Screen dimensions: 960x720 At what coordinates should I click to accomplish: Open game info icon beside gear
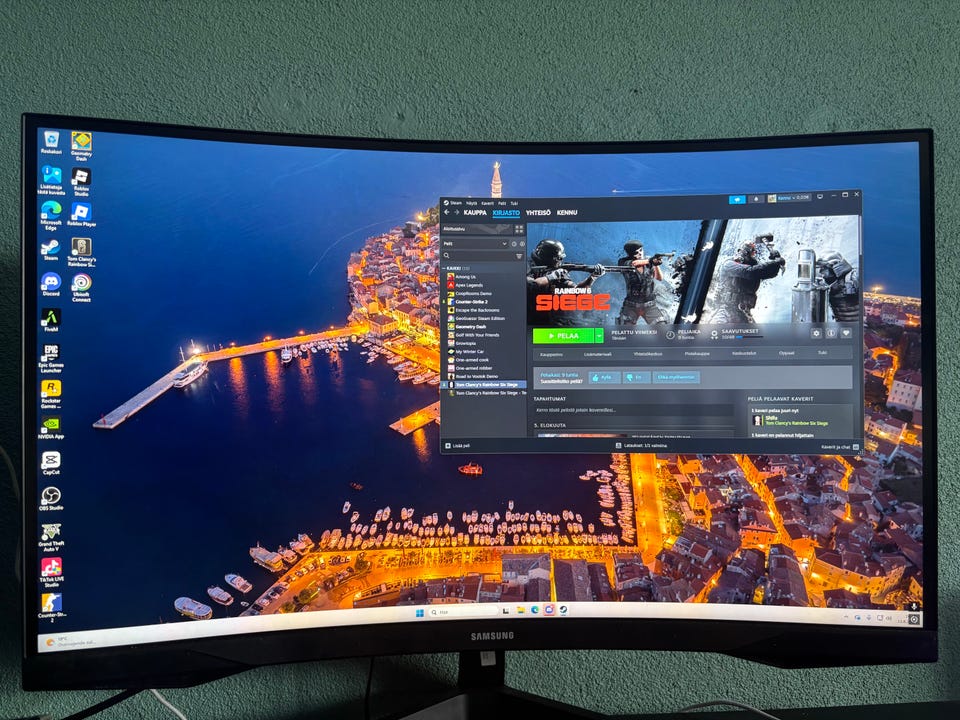[831, 333]
